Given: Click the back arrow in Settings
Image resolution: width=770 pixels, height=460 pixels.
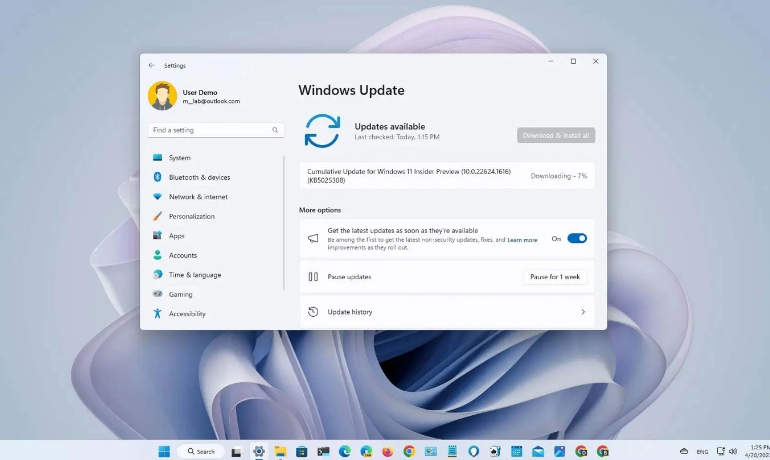Looking at the screenshot, I should (x=151, y=65).
